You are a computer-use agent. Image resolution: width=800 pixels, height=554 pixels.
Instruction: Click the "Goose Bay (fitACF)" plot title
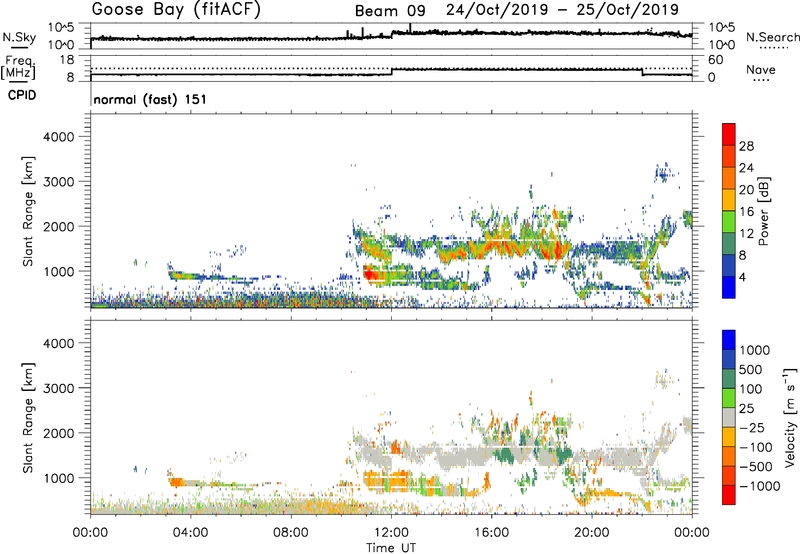coord(176,10)
